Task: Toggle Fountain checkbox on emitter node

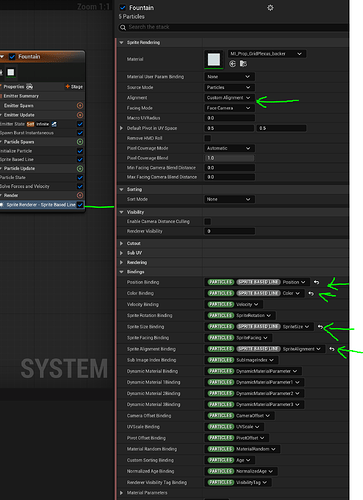Action: pos(12,57)
